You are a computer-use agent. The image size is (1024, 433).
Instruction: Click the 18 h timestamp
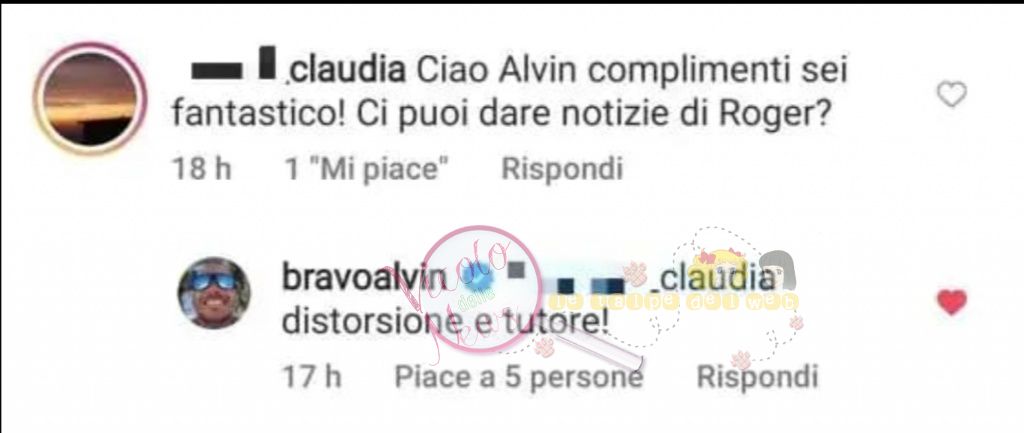pyautogui.click(x=202, y=168)
